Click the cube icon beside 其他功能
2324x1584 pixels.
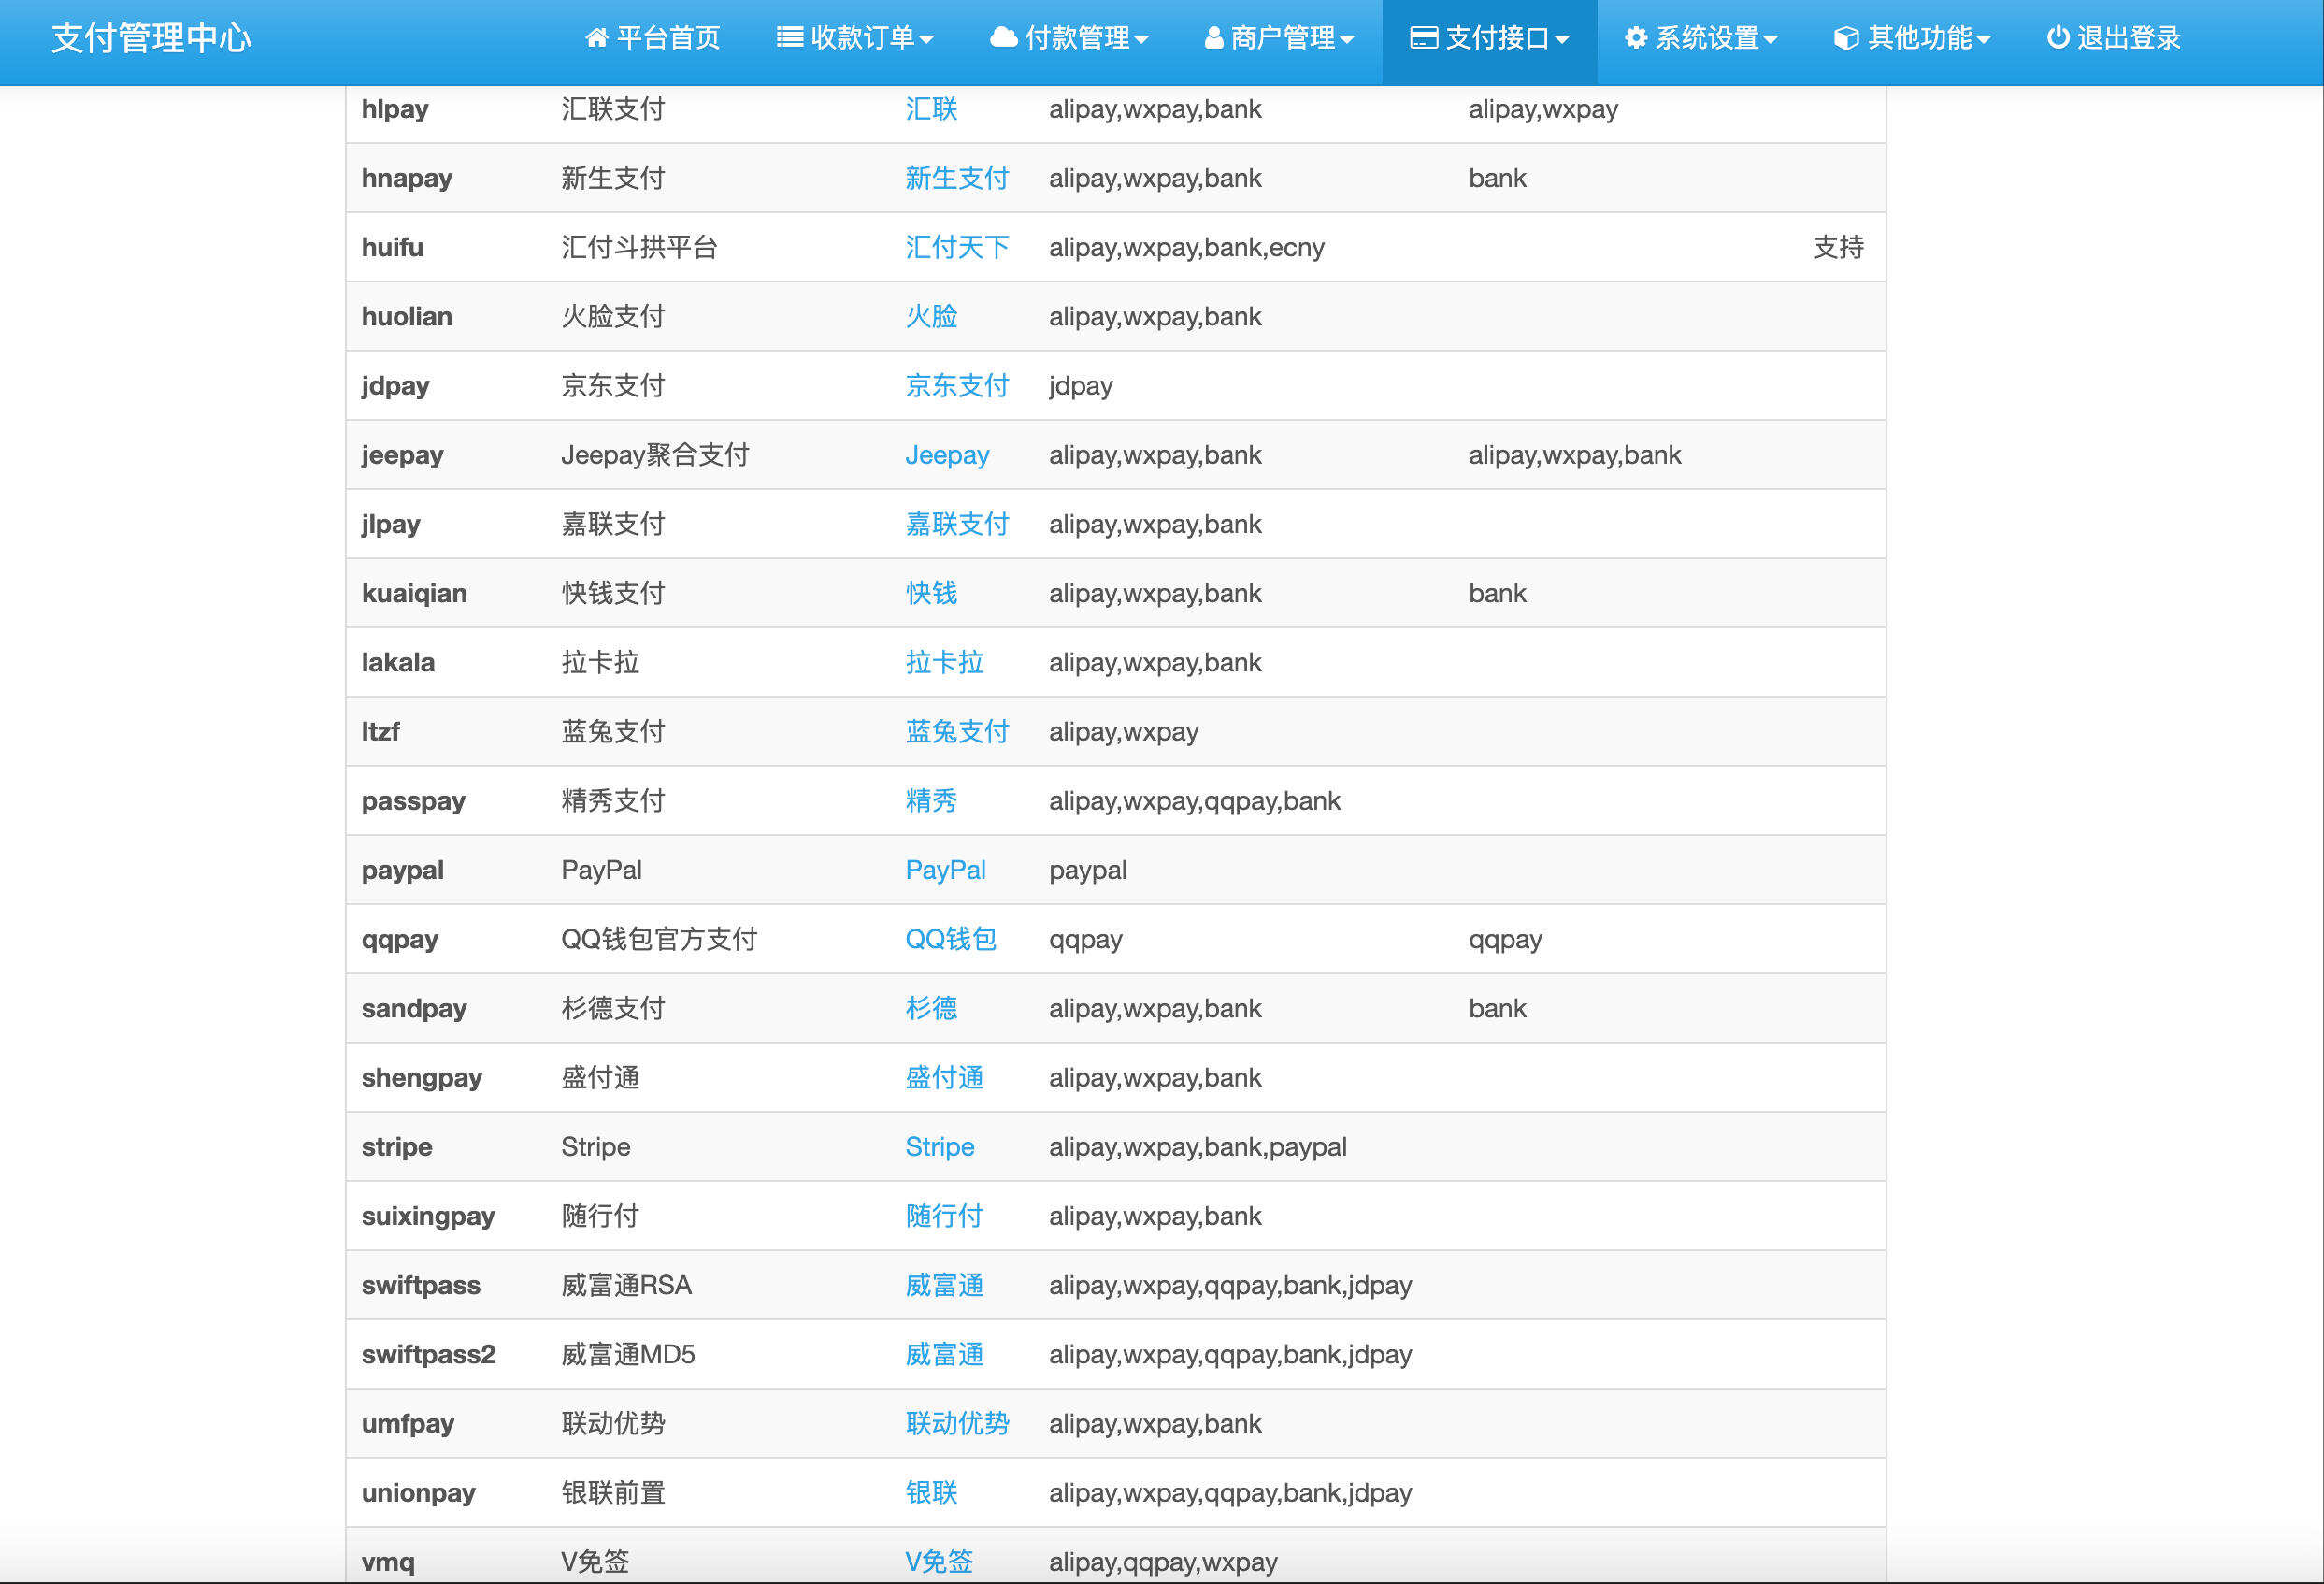(x=1846, y=38)
